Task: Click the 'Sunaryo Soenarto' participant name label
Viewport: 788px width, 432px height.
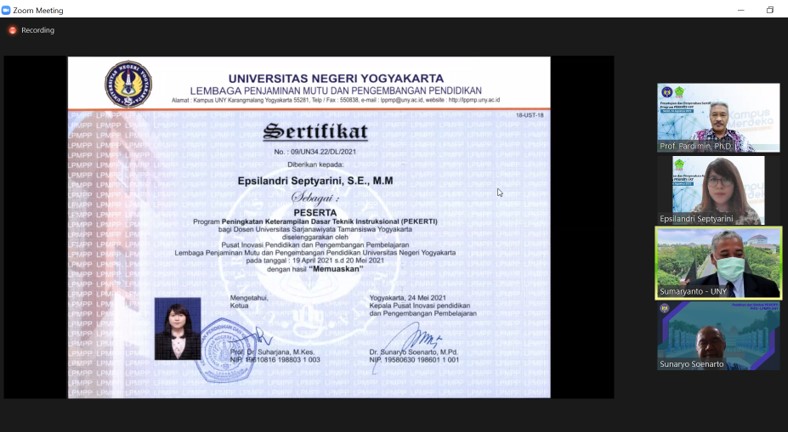Action: click(692, 364)
